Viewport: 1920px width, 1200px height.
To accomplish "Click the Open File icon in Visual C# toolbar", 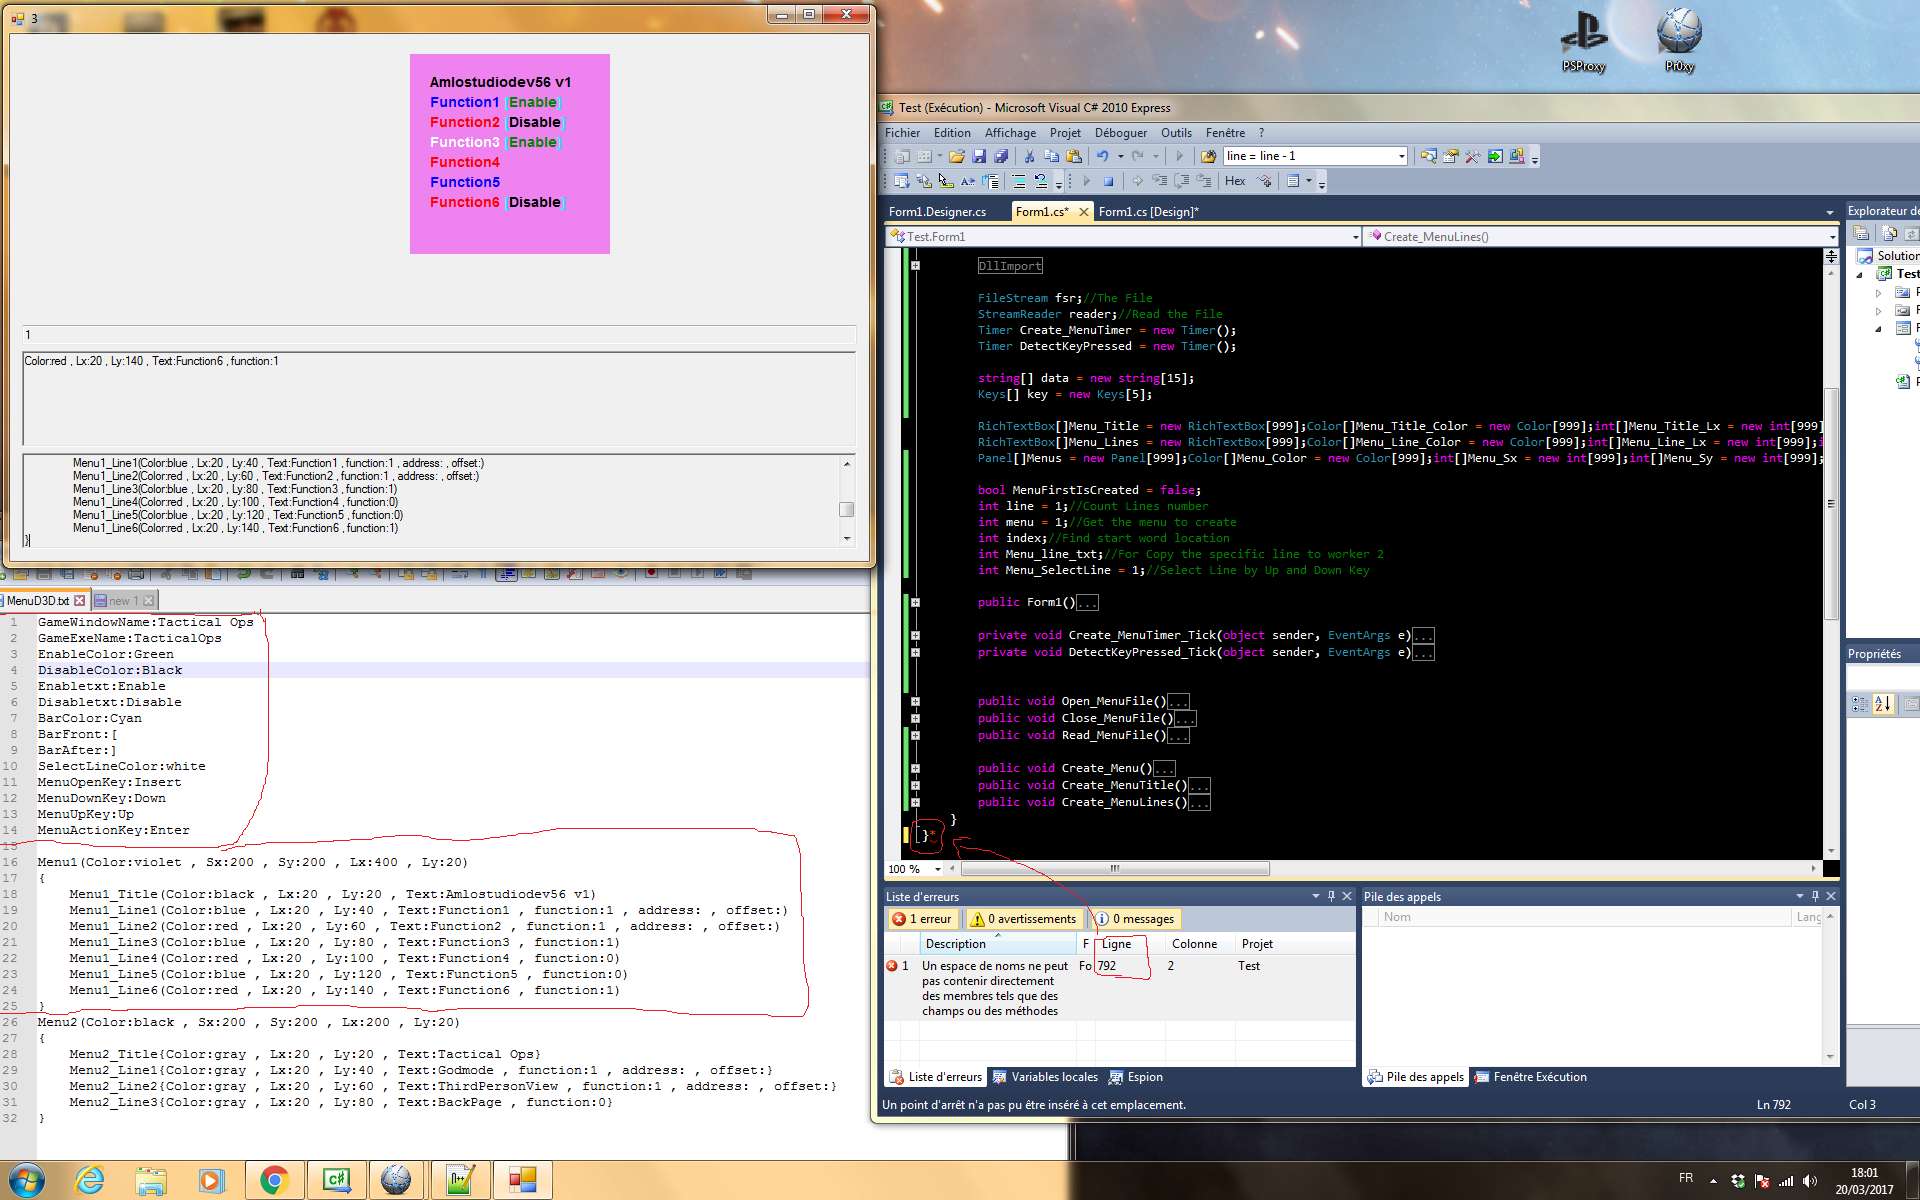I will [957, 156].
